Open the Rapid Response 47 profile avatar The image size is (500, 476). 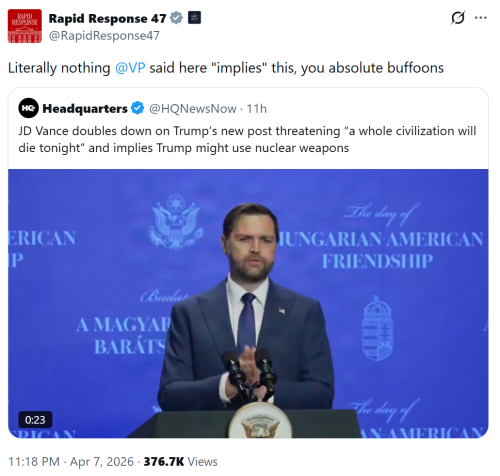point(25,26)
